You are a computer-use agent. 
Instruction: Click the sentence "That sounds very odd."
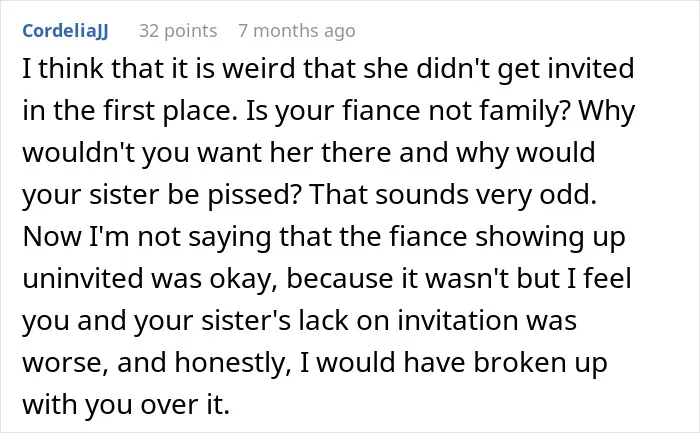[452, 194]
